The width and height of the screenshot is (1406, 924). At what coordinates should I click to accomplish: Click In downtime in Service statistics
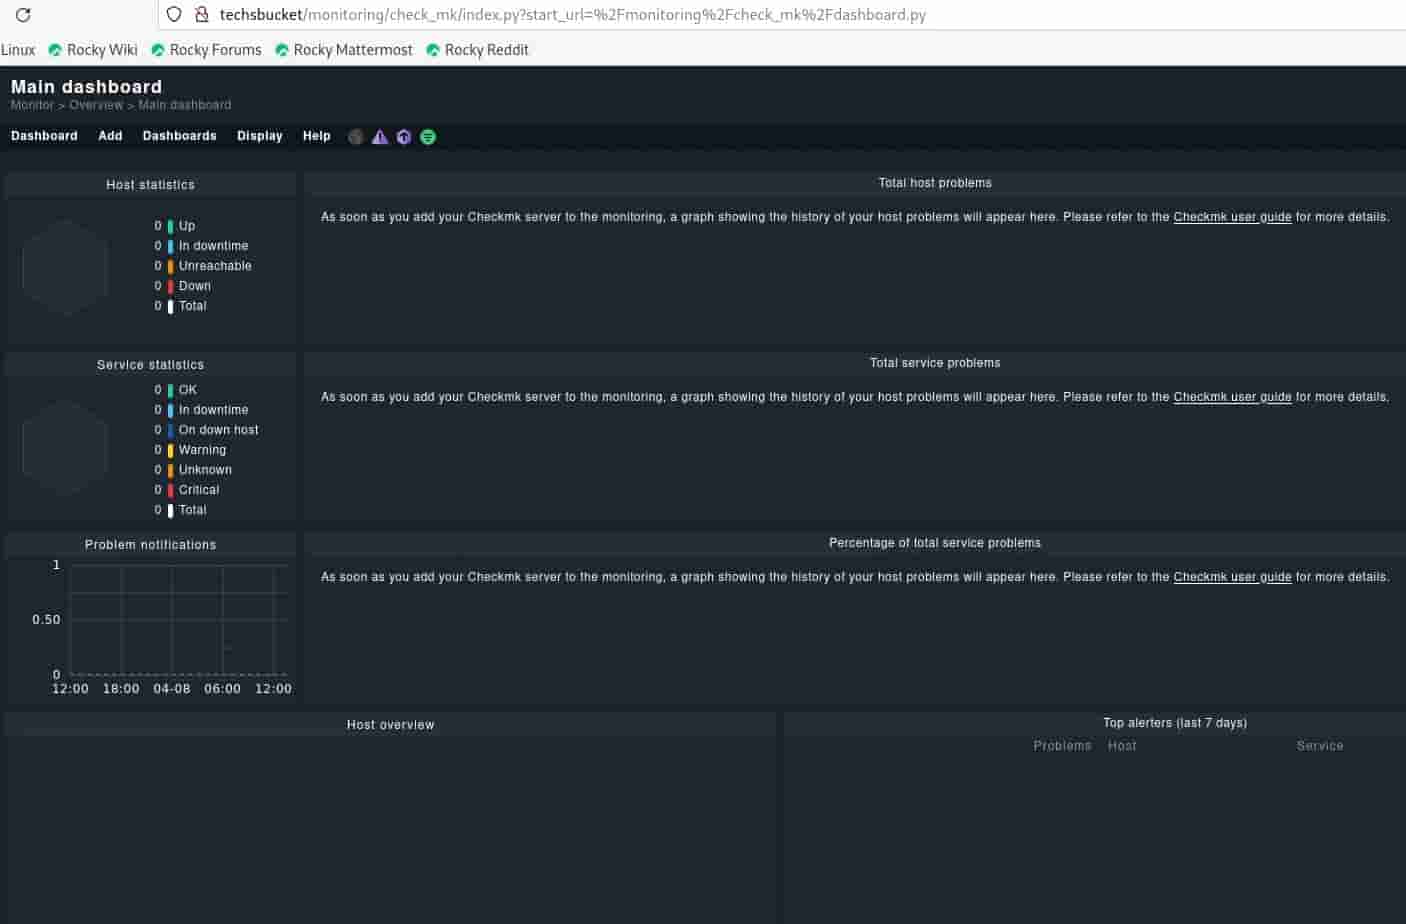point(213,410)
